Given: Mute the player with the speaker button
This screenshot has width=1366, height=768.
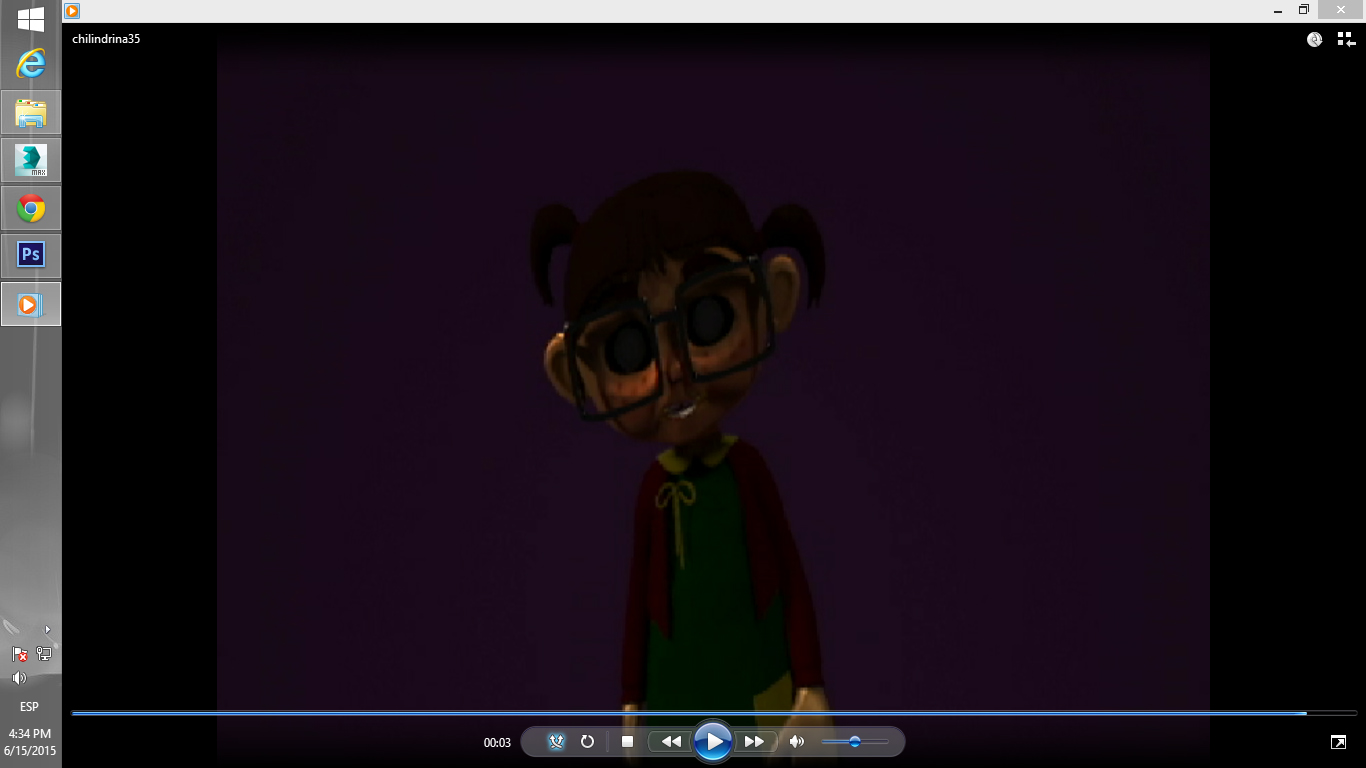Looking at the screenshot, I should coord(797,741).
